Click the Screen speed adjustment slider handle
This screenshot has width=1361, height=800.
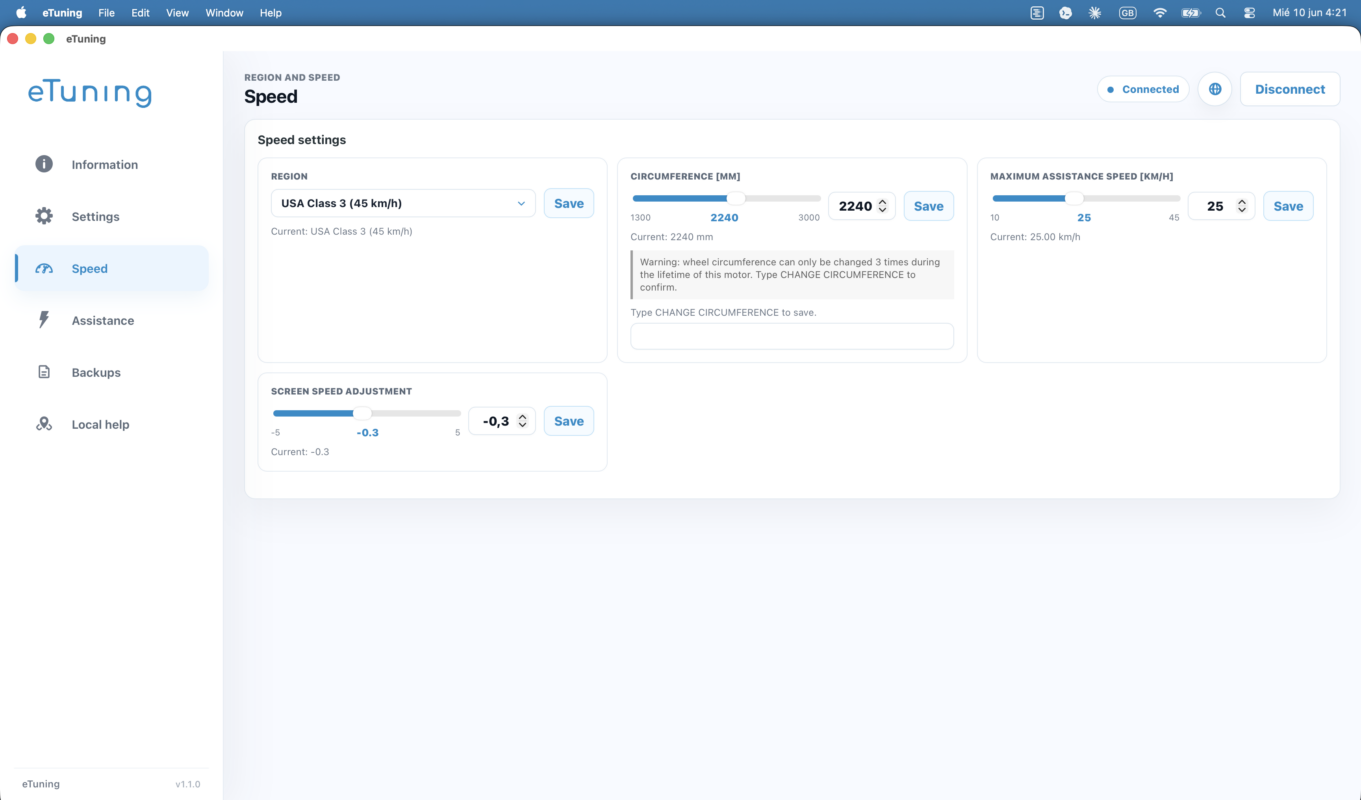pos(363,413)
